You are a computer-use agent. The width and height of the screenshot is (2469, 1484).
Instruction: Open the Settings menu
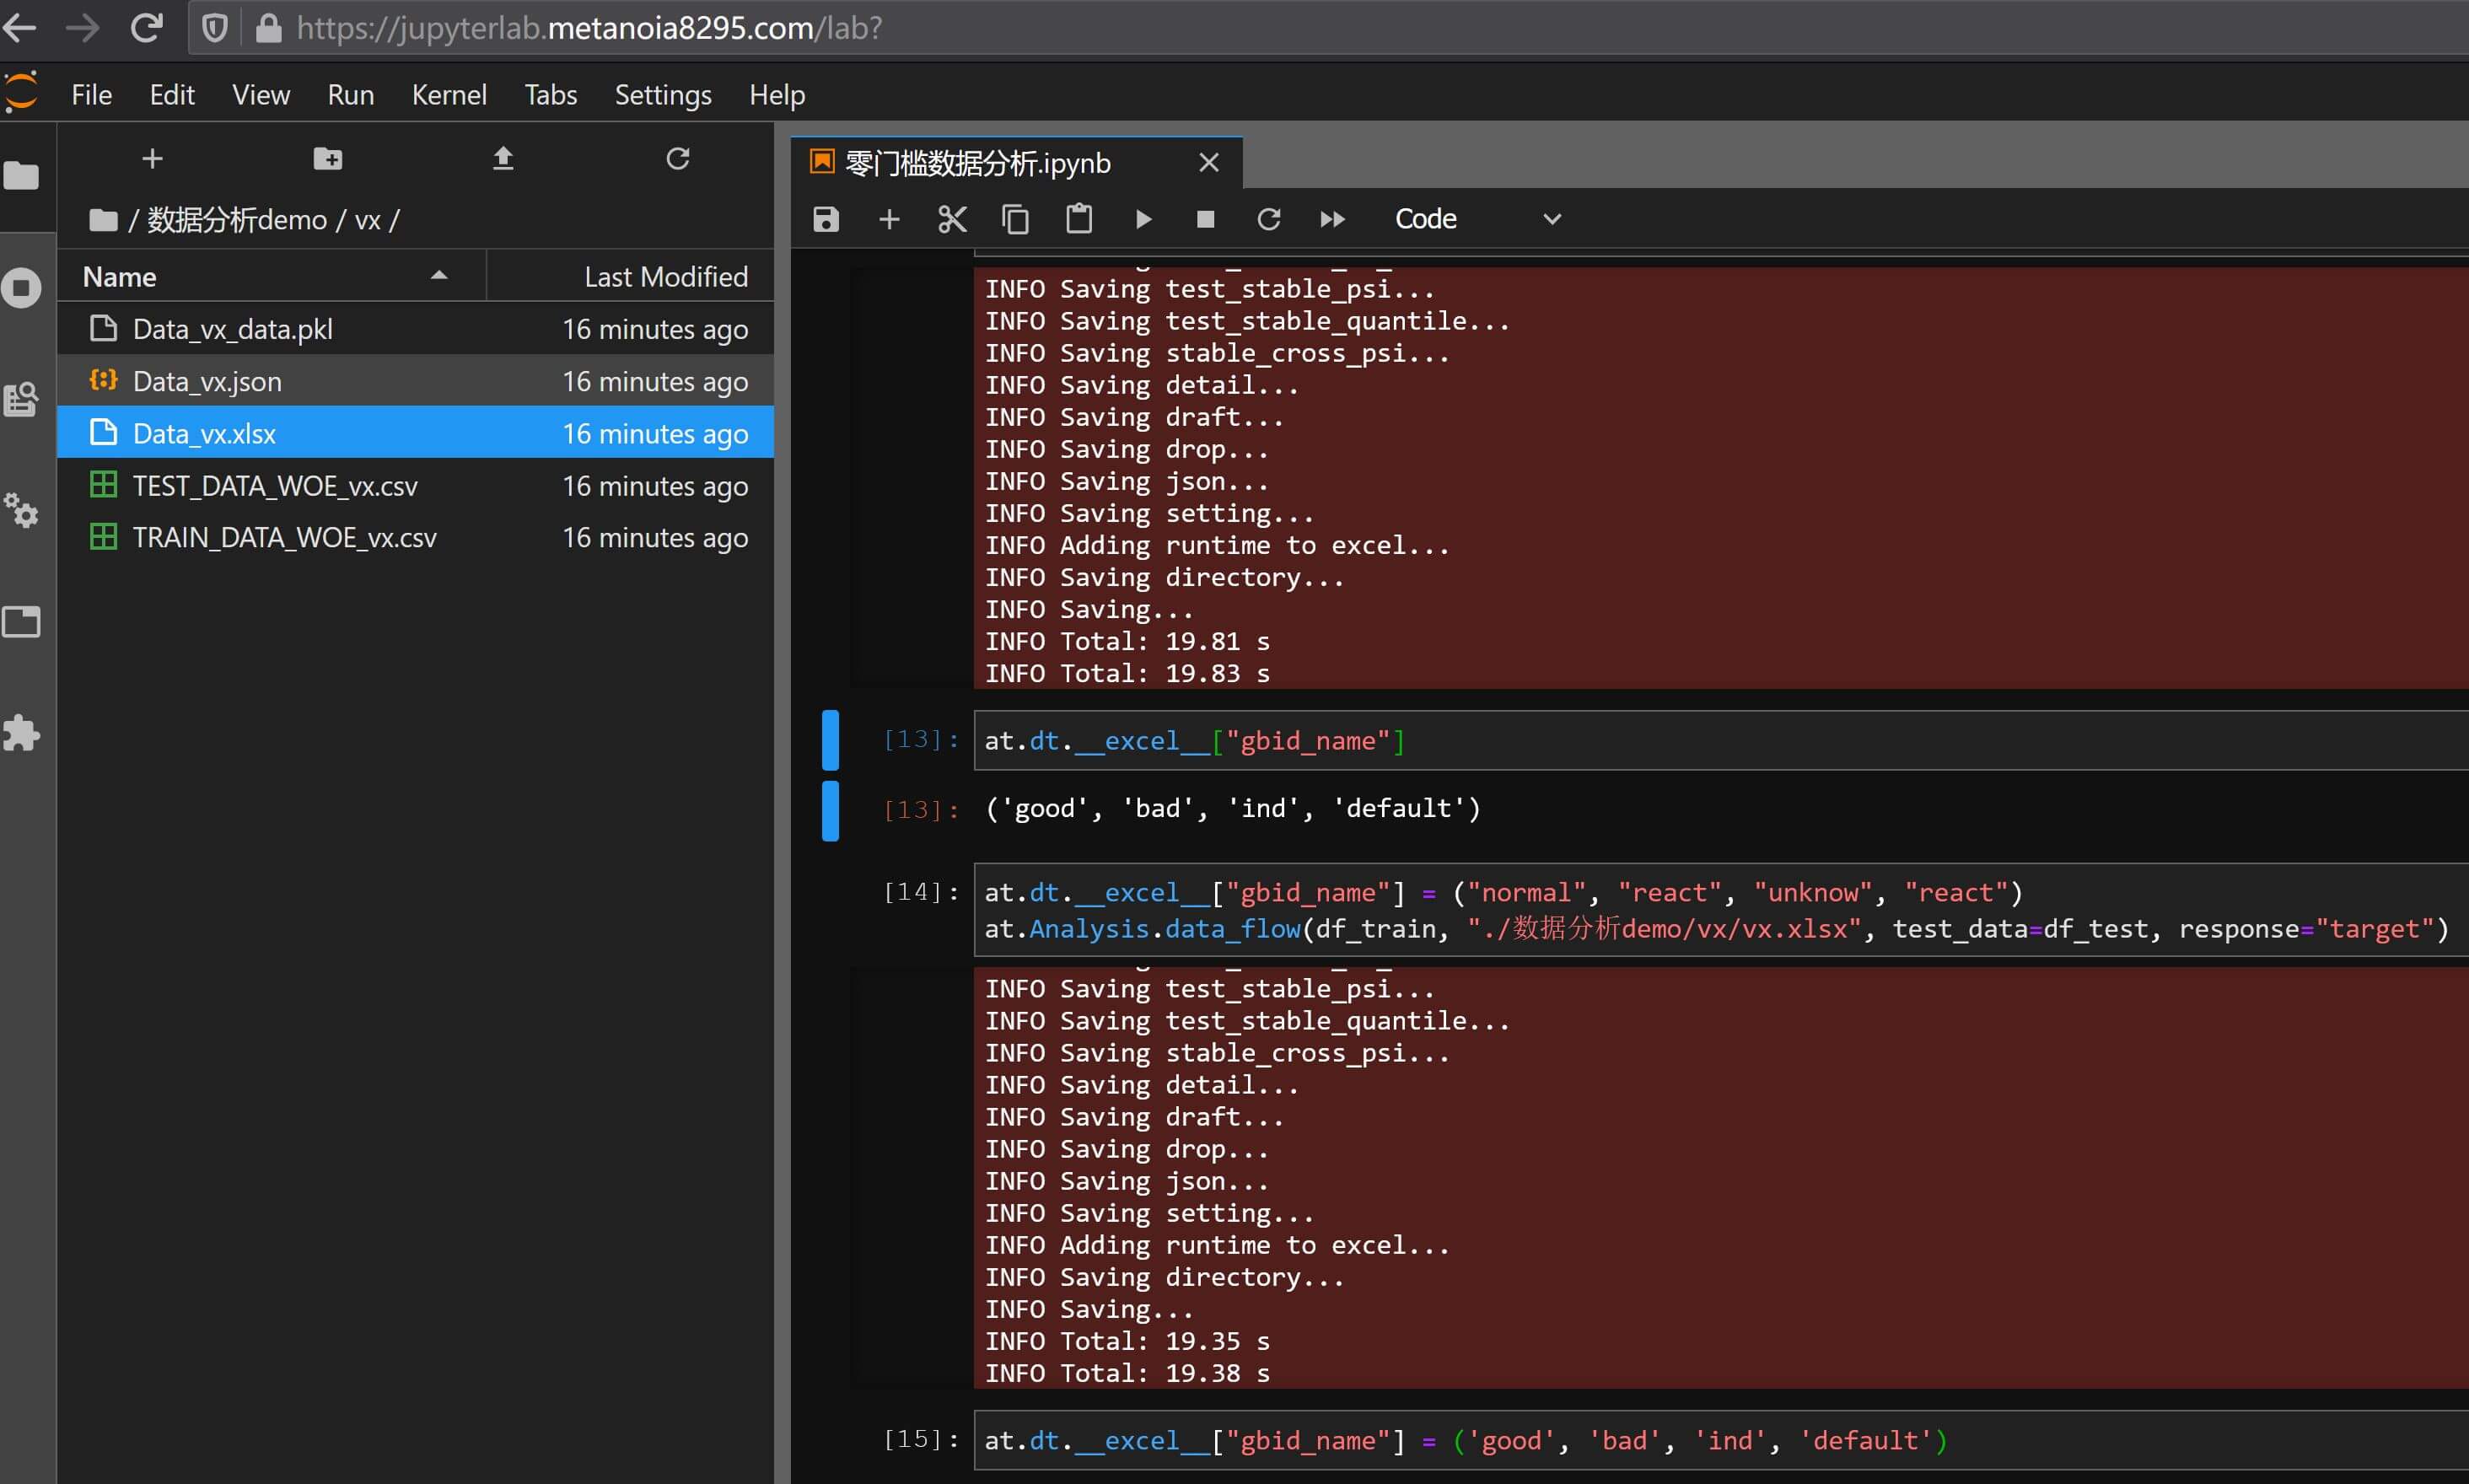point(662,95)
